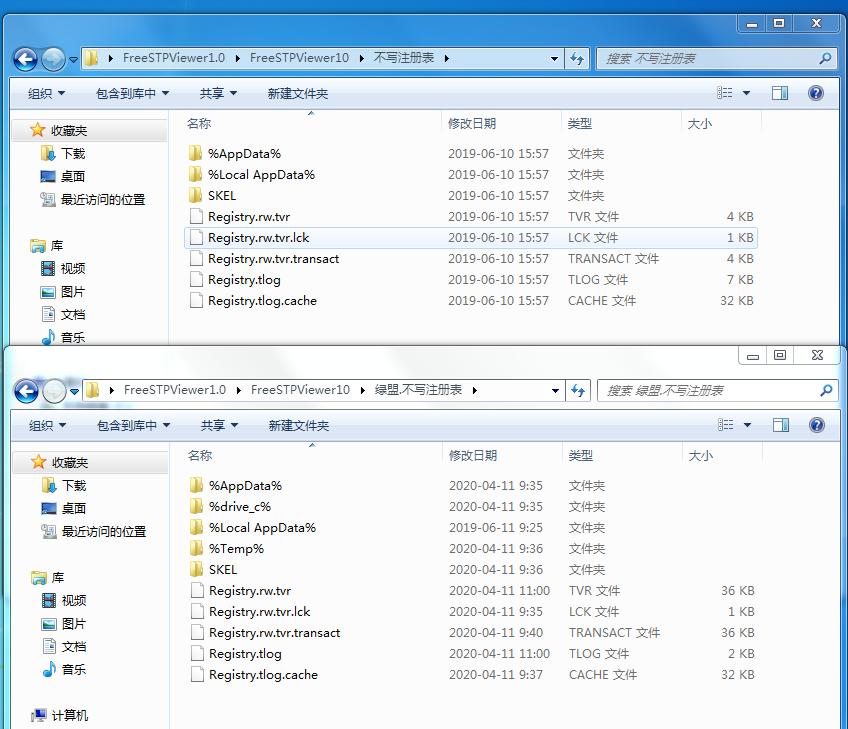Show preview pane in top window
This screenshot has height=729, width=848.
click(x=780, y=93)
